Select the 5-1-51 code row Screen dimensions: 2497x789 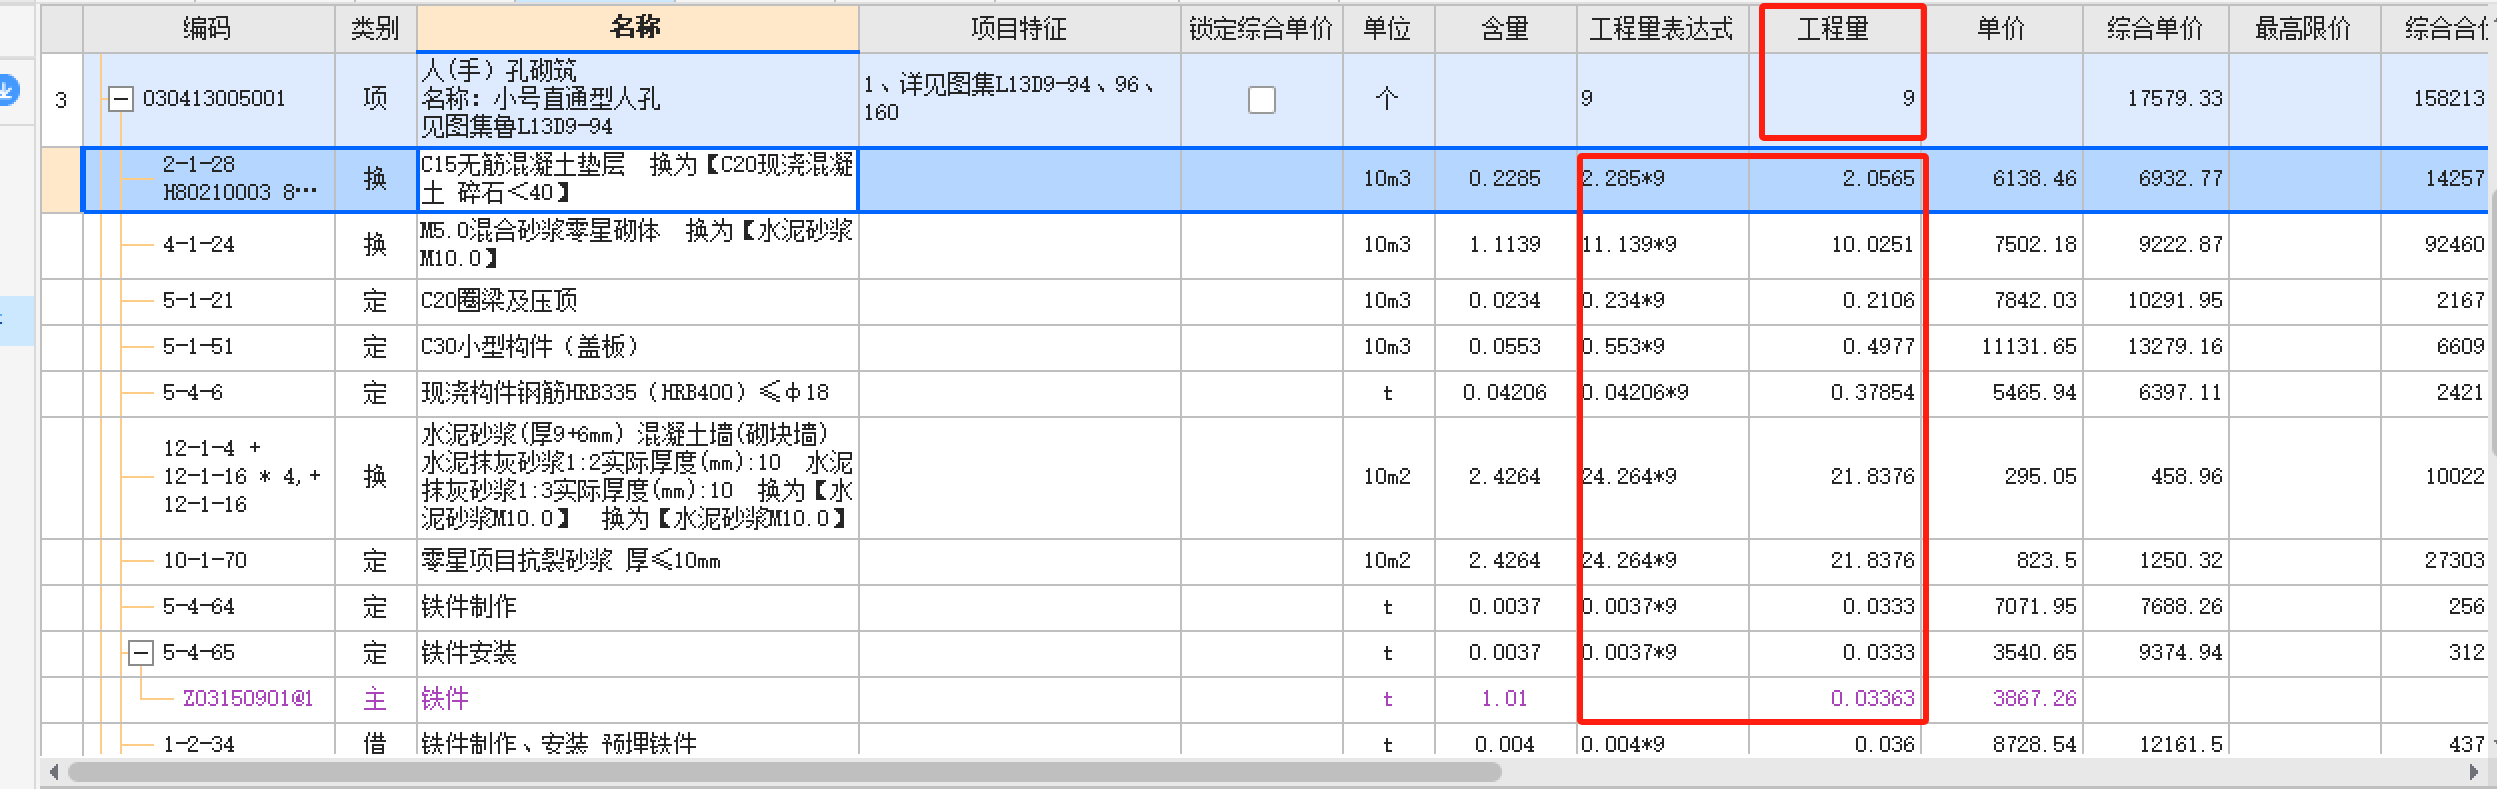[198, 347]
